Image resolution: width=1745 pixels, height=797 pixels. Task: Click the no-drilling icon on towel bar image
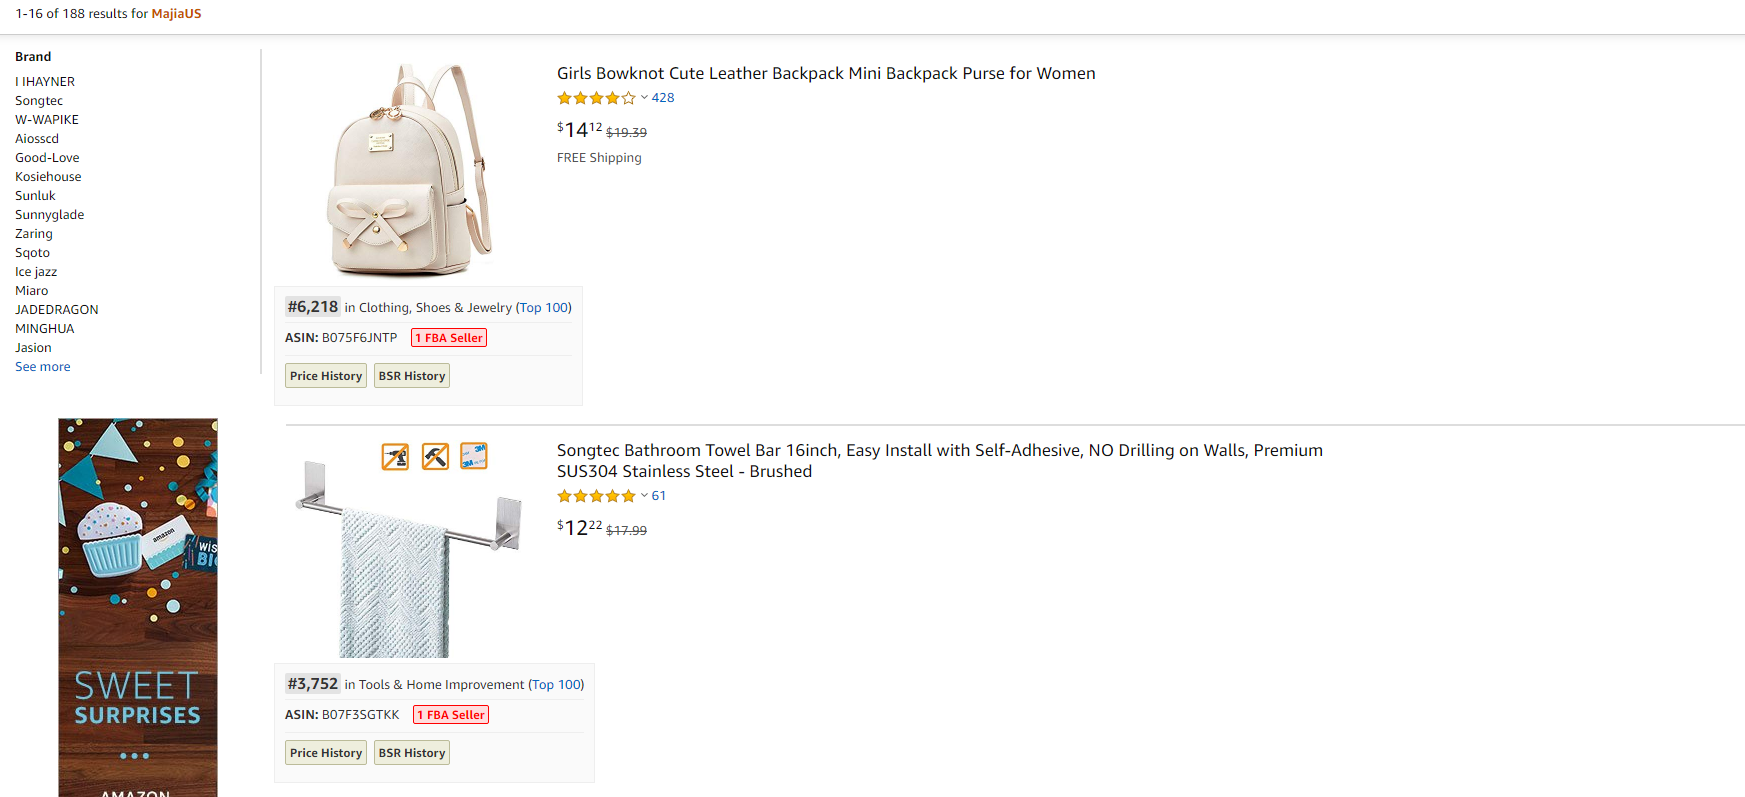[x=395, y=457]
